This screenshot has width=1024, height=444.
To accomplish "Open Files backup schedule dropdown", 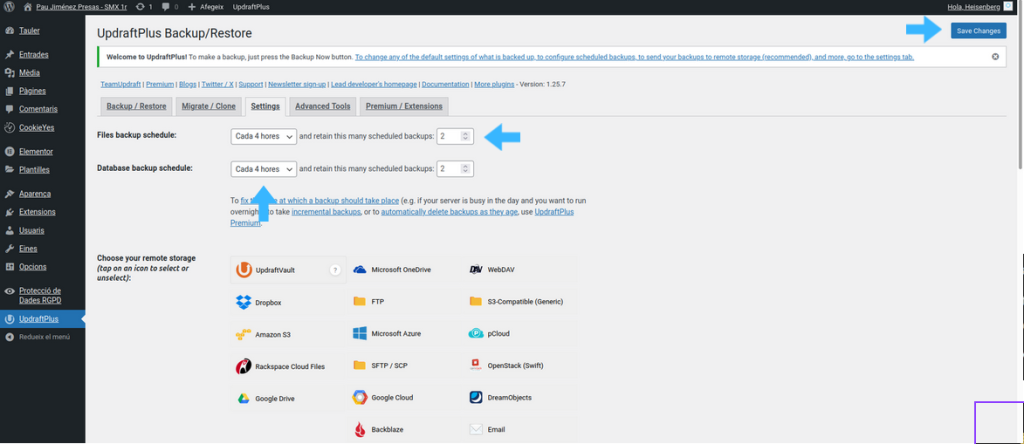I will (264, 136).
